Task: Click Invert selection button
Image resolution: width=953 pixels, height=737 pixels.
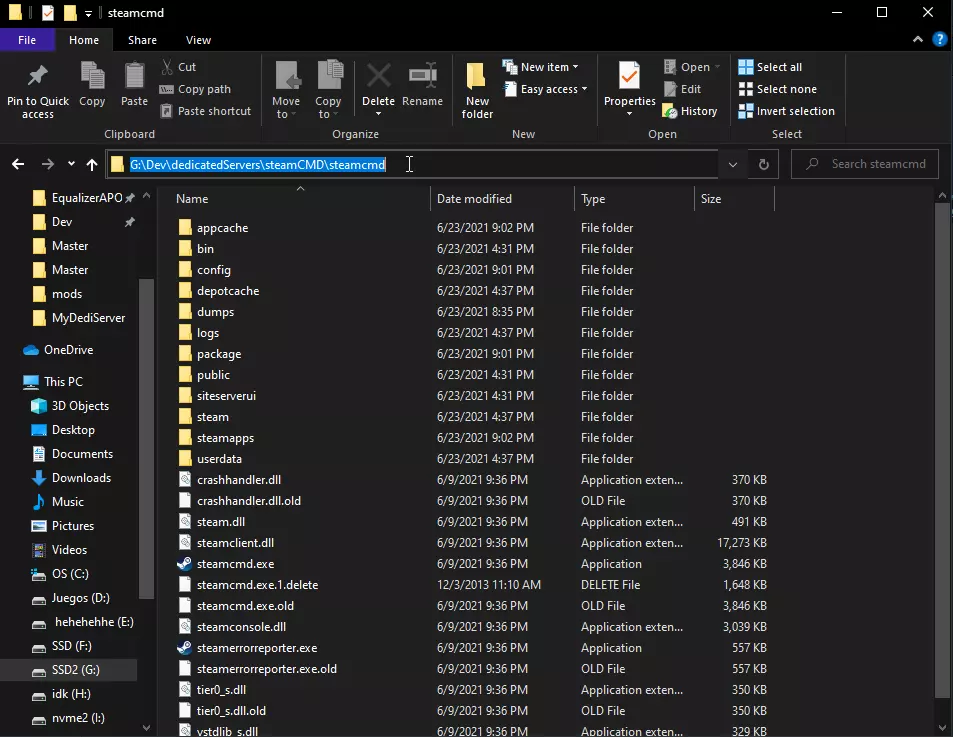Action: [x=794, y=111]
